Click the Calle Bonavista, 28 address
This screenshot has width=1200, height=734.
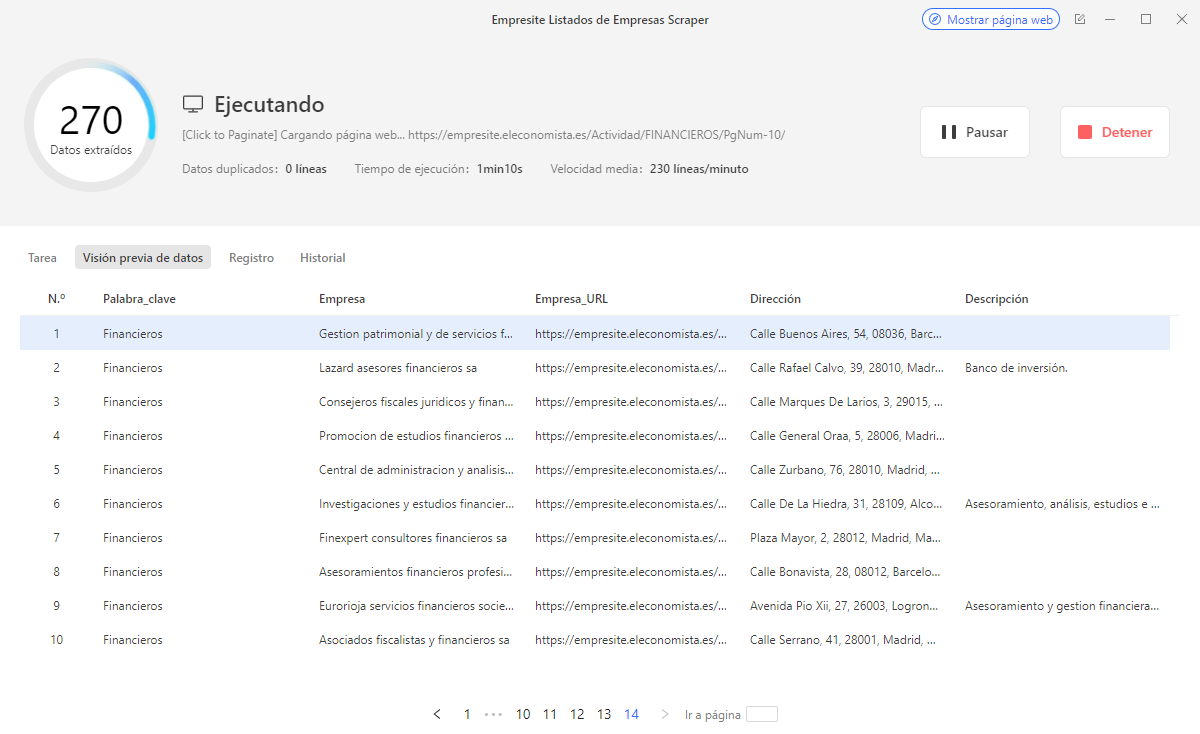[x=846, y=572]
